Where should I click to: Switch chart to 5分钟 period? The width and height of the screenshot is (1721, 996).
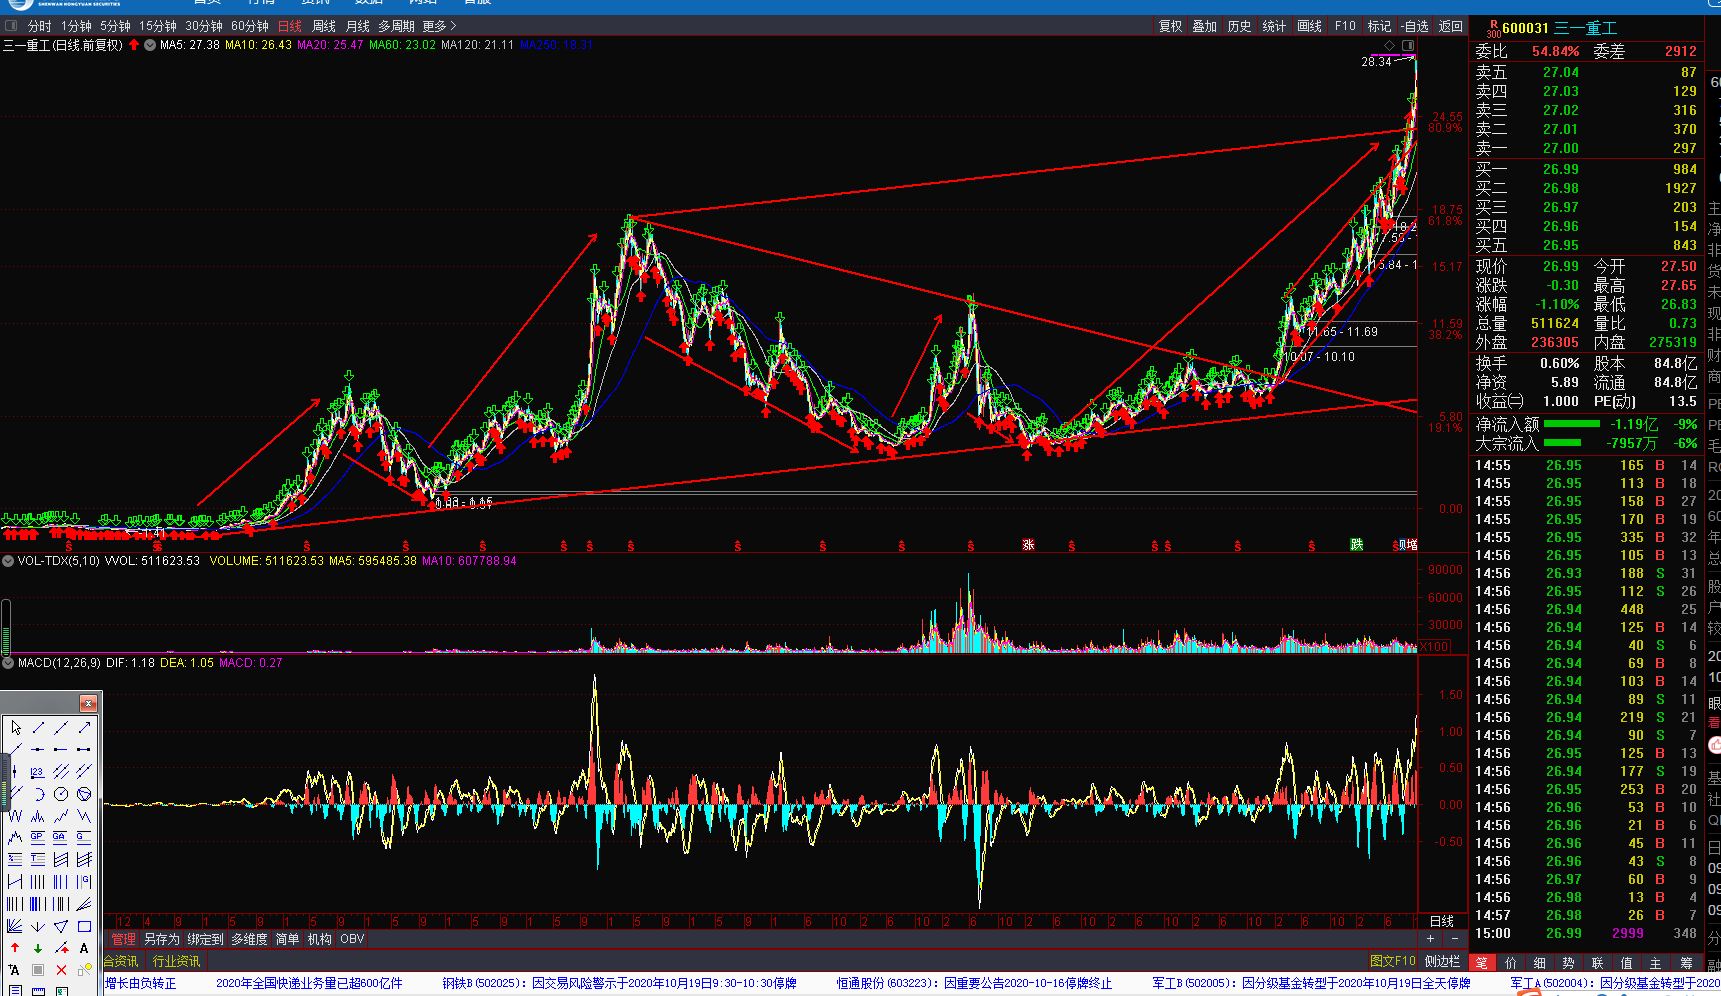pyautogui.click(x=115, y=26)
